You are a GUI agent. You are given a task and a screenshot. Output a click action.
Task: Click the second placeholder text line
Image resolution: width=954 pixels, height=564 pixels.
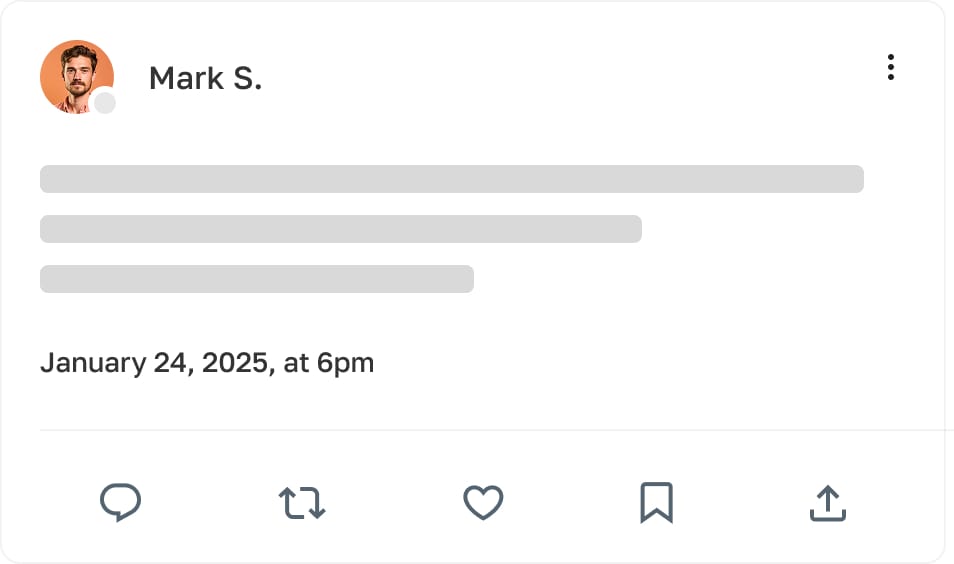coord(340,229)
